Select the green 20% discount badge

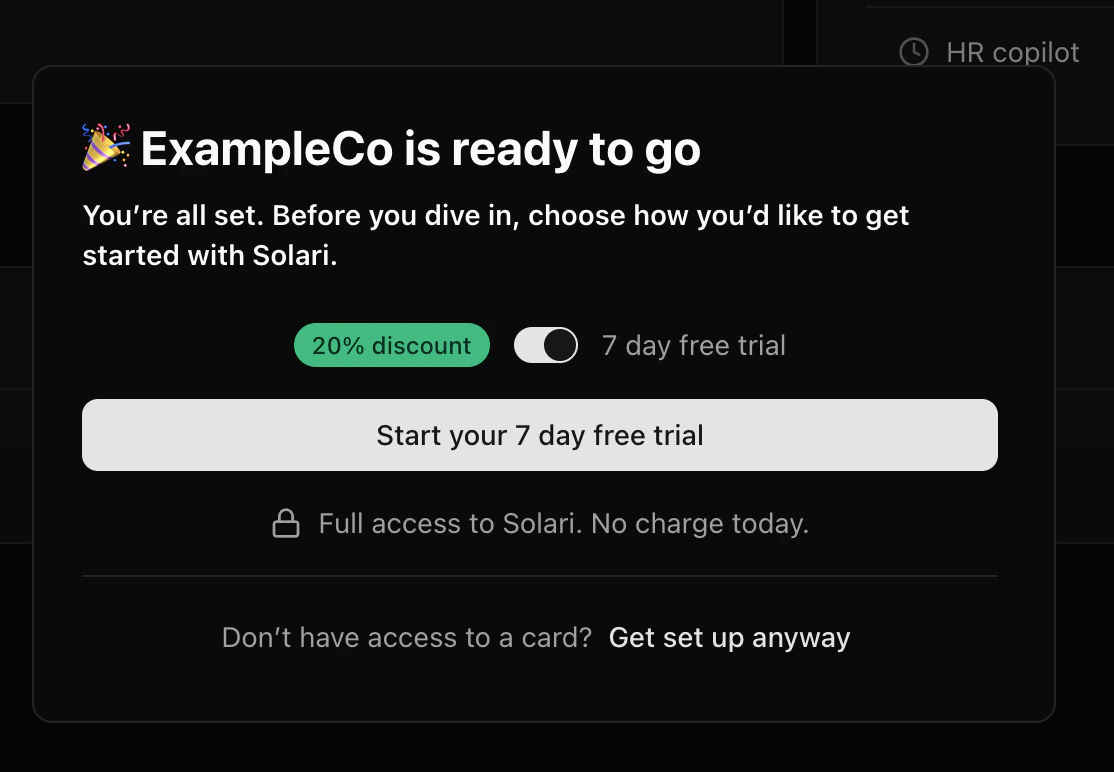click(x=391, y=345)
